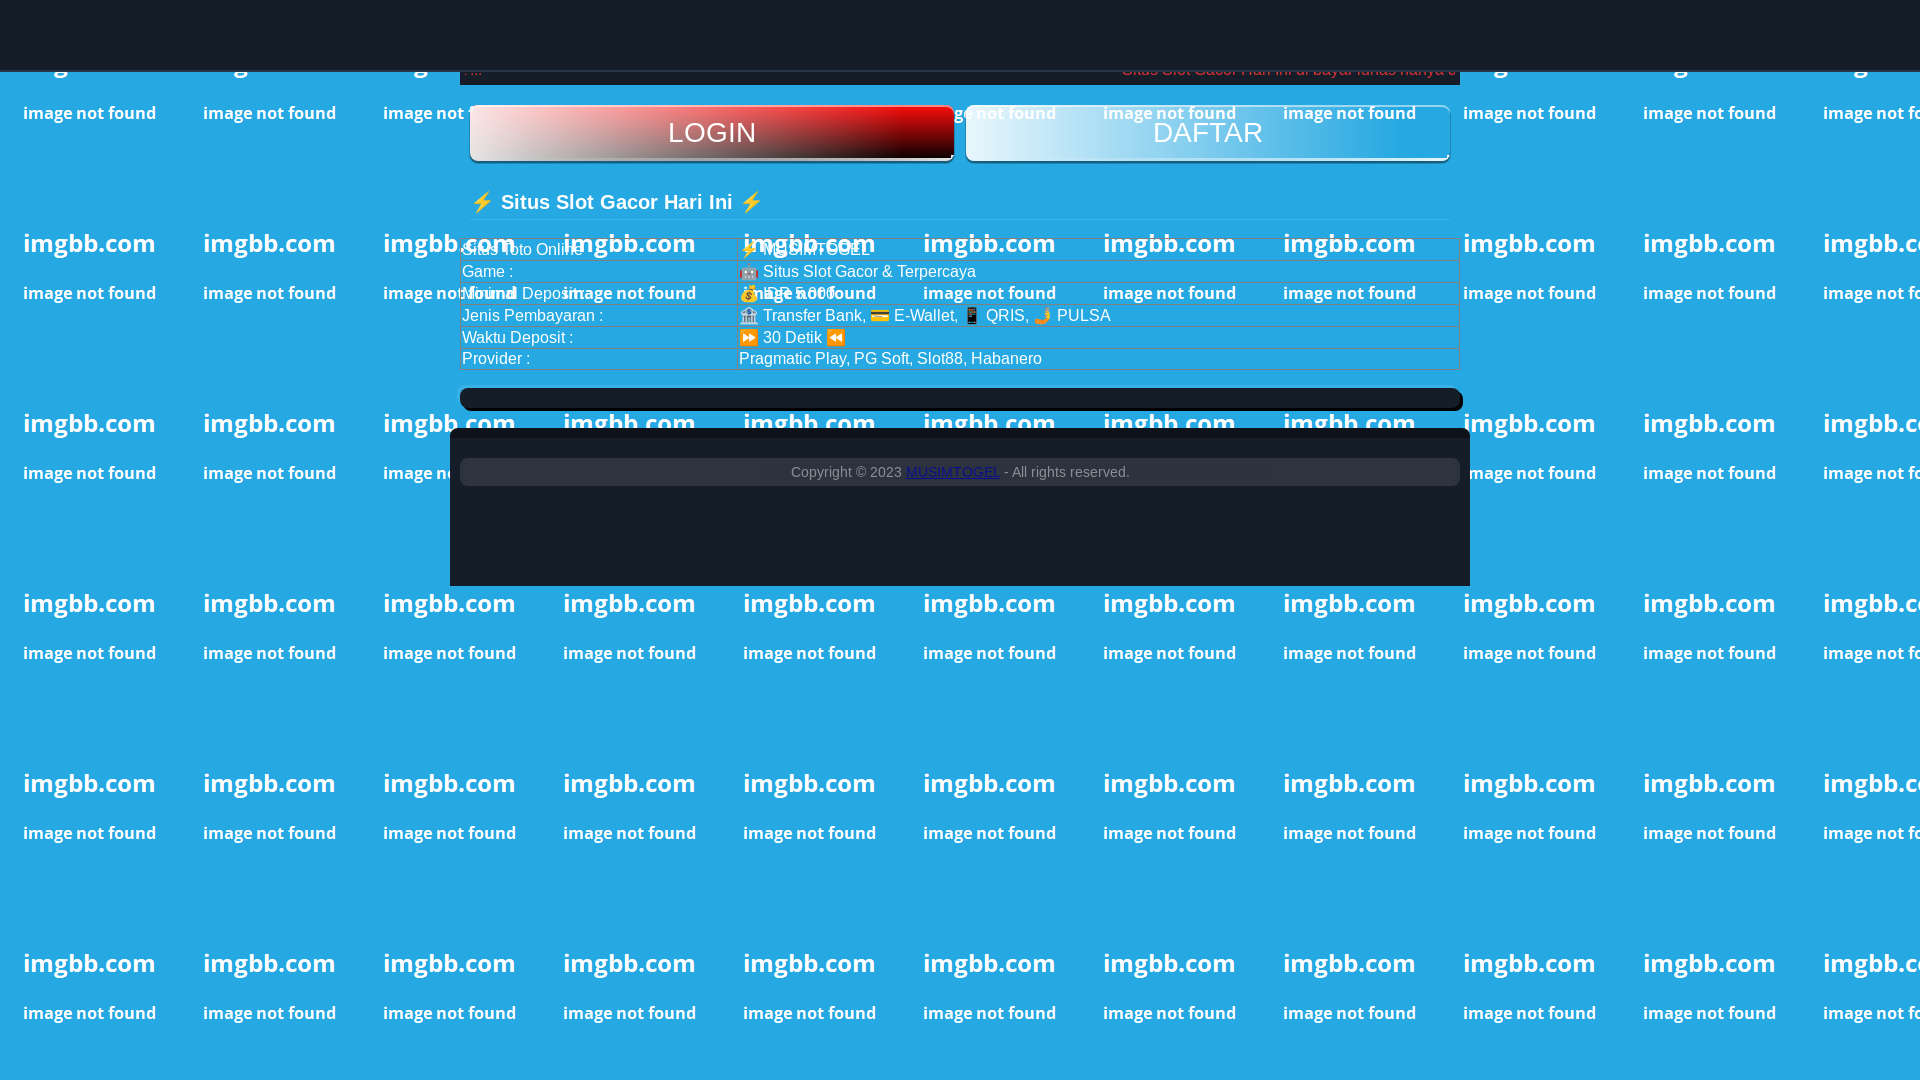
Task: Click the PULSA payment text
Action: (1083, 315)
